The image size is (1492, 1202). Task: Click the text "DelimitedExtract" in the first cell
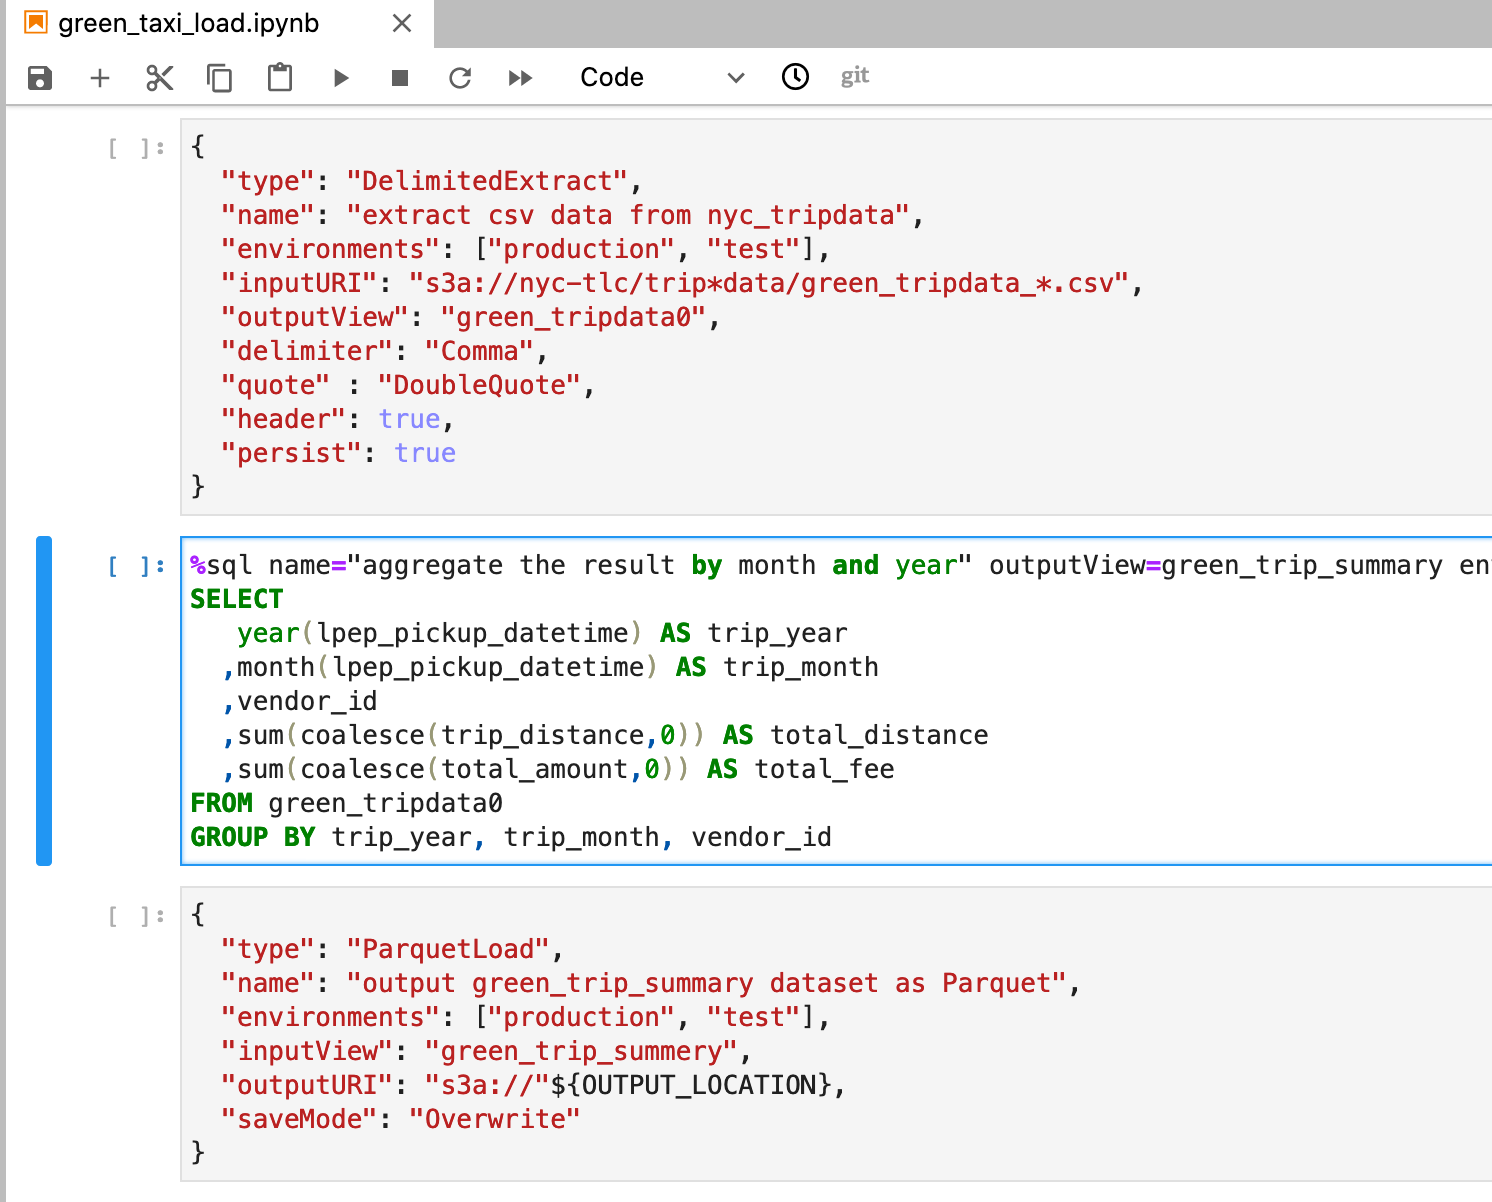487,181
